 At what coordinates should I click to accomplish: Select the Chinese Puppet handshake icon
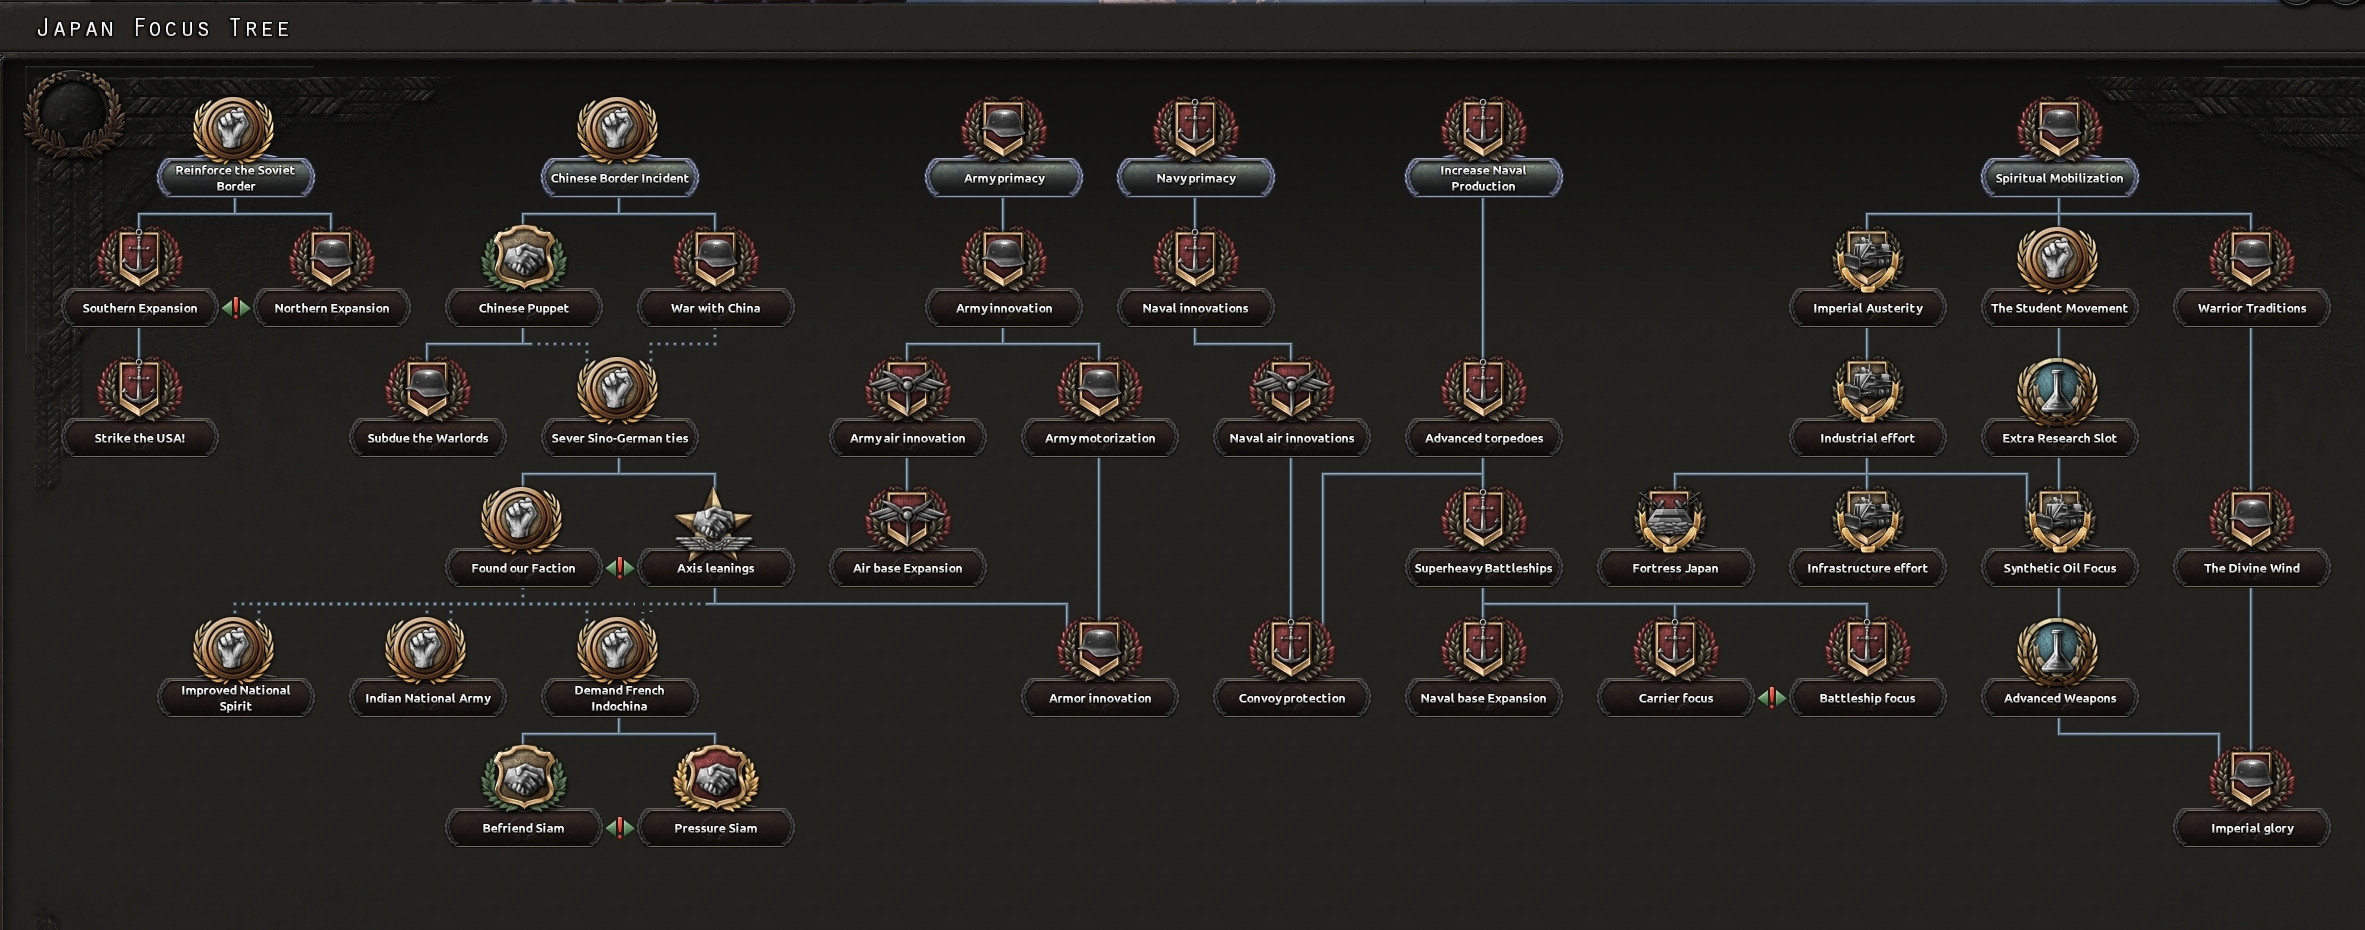(523, 258)
